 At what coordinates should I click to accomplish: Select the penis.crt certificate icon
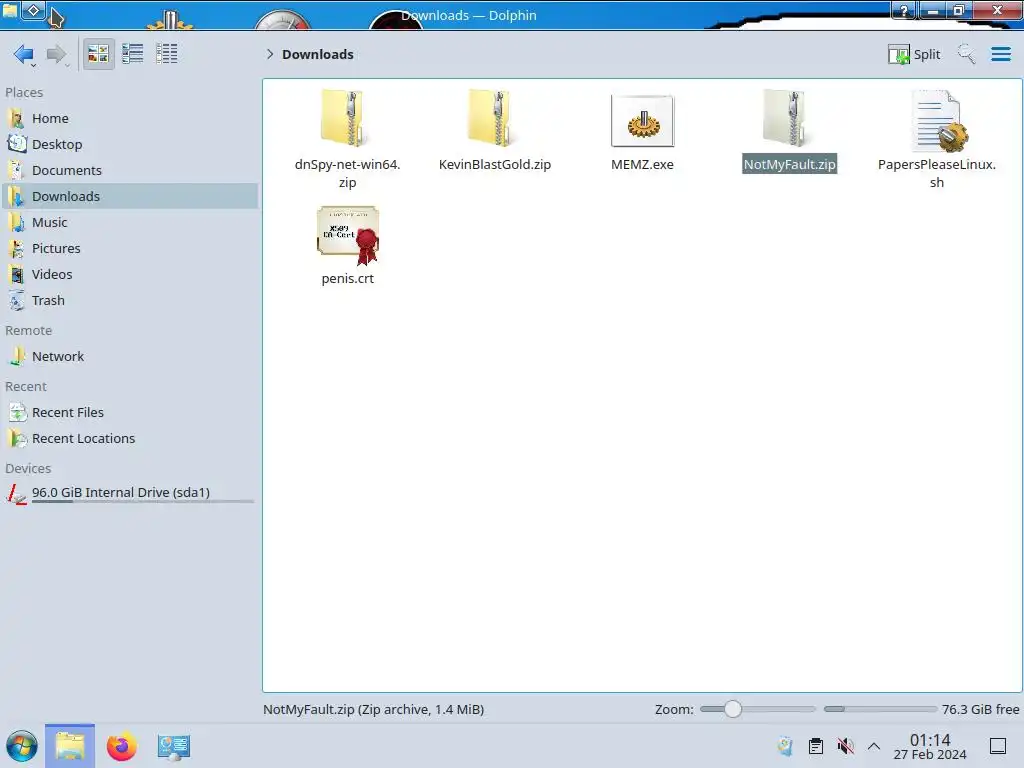pyautogui.click(x=348, y=235)
